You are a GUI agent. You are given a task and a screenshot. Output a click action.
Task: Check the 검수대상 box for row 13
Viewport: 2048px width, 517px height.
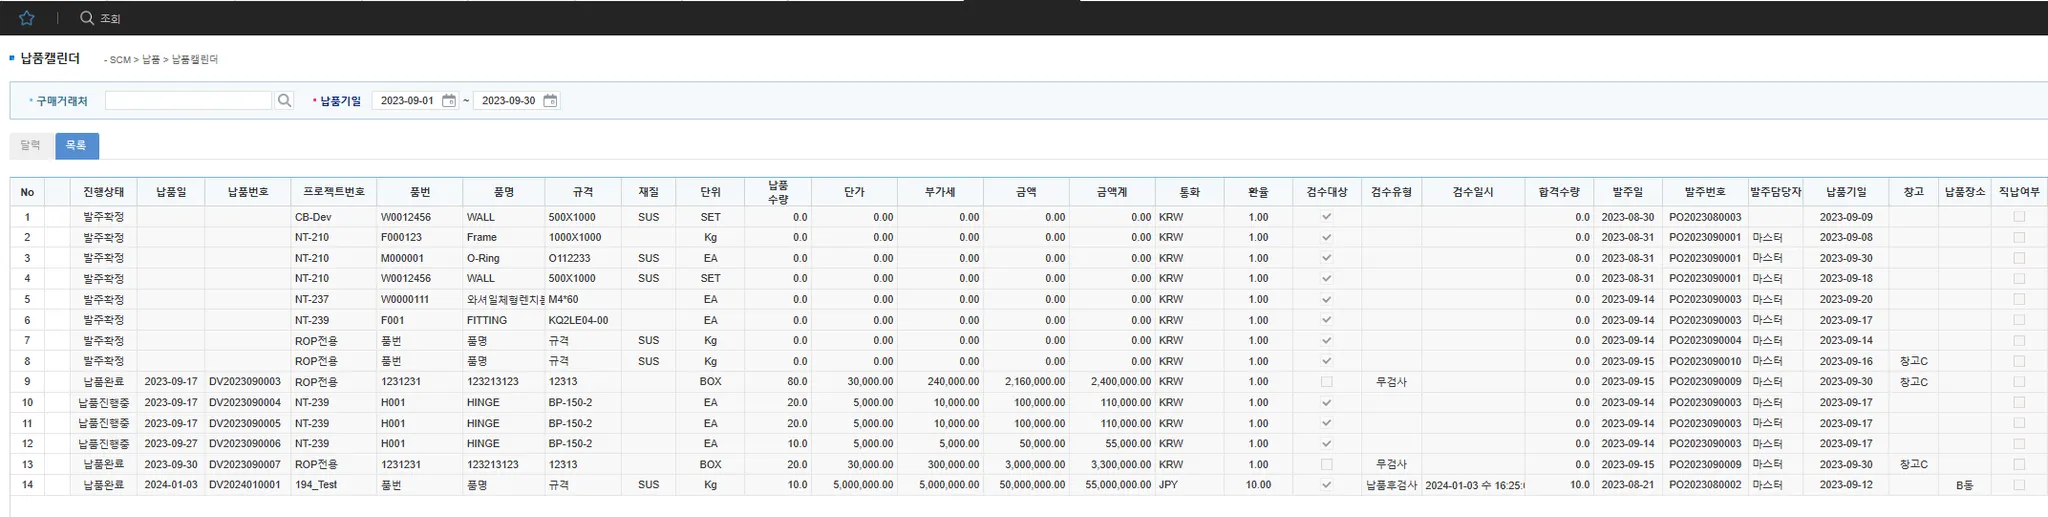coord(1326,464)
